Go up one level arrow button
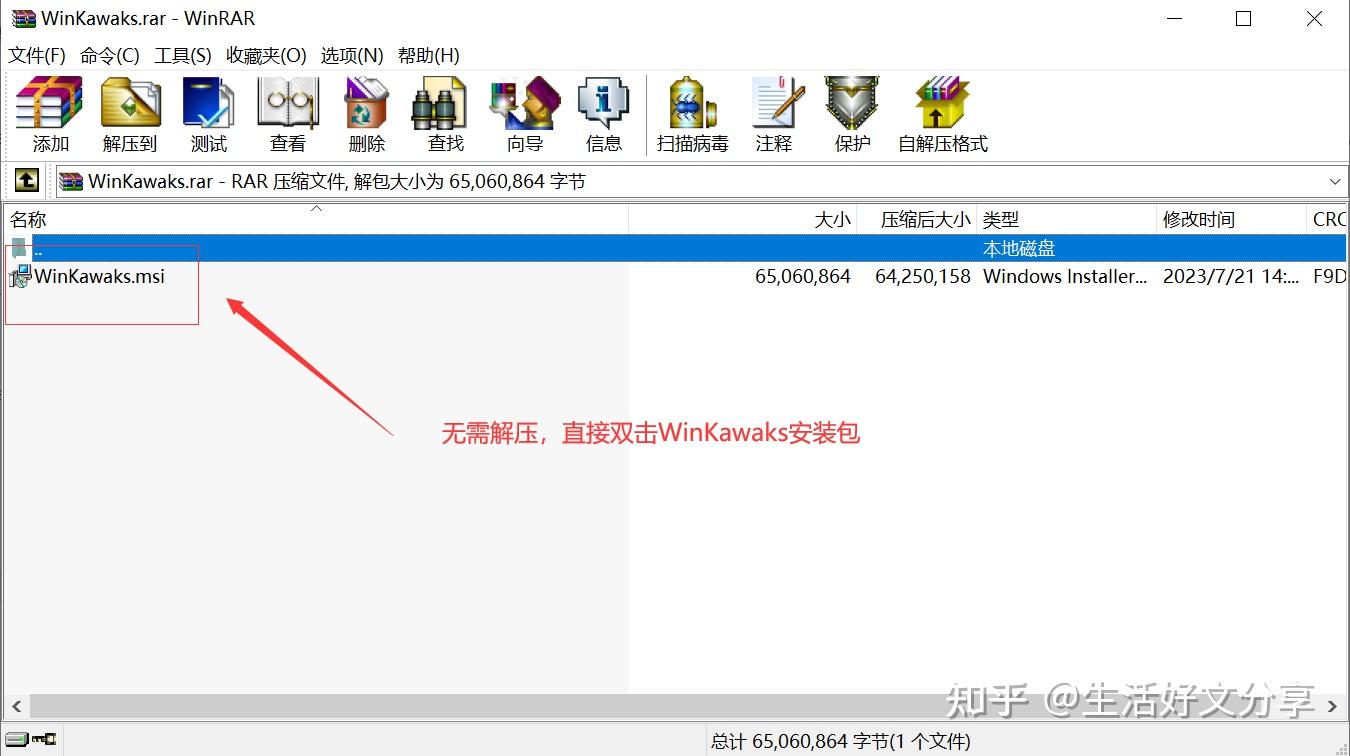This screenshot has width=1350, height=756. (x=27, y=181)
